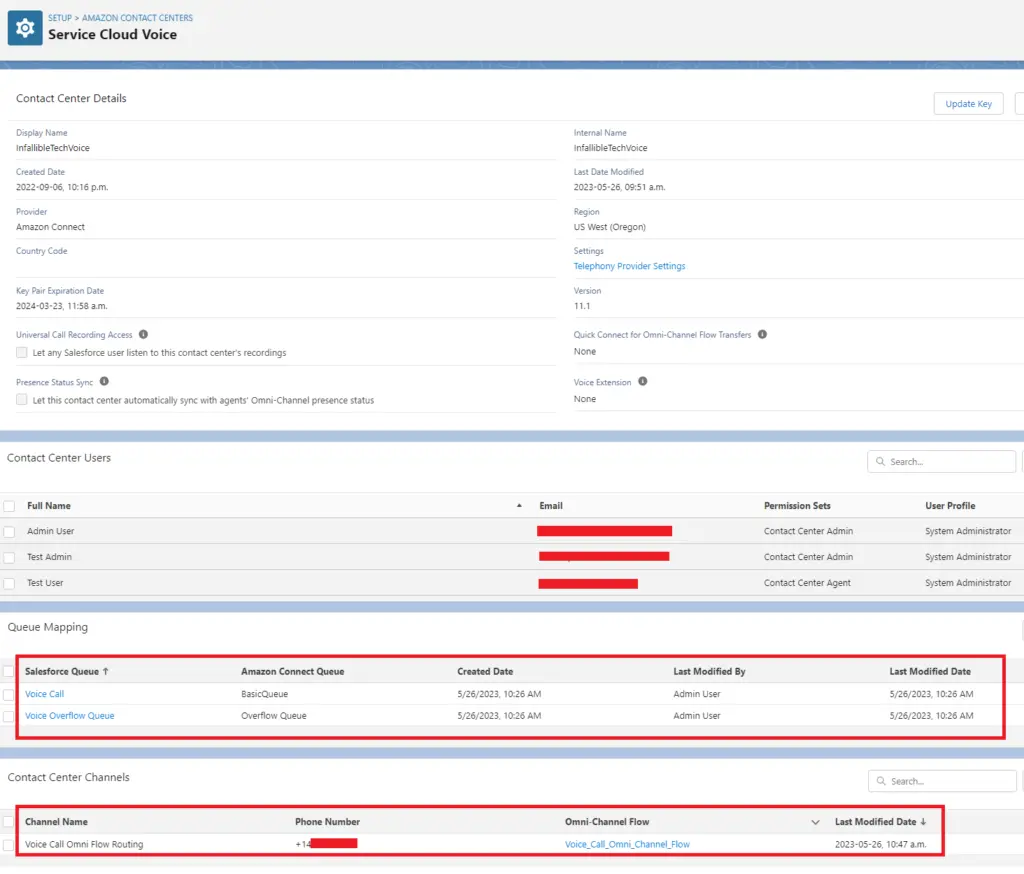1024x874 pixels.
Task: Select the Test User row checkbox
Action: [x=9, y=583]
